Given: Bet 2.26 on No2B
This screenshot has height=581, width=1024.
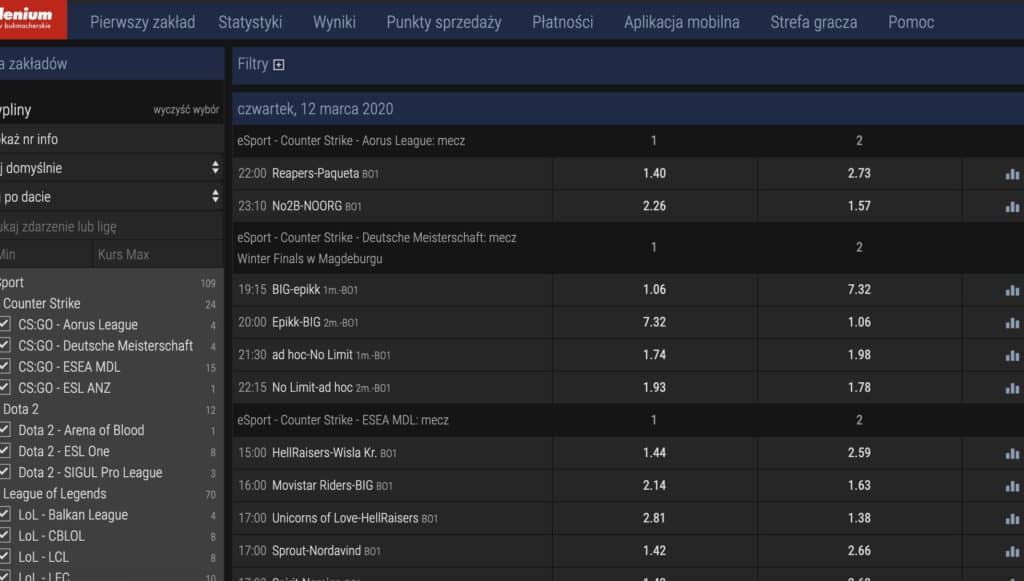Looking at the screenshot, I should pyautogui.click(x=654, y=206).
